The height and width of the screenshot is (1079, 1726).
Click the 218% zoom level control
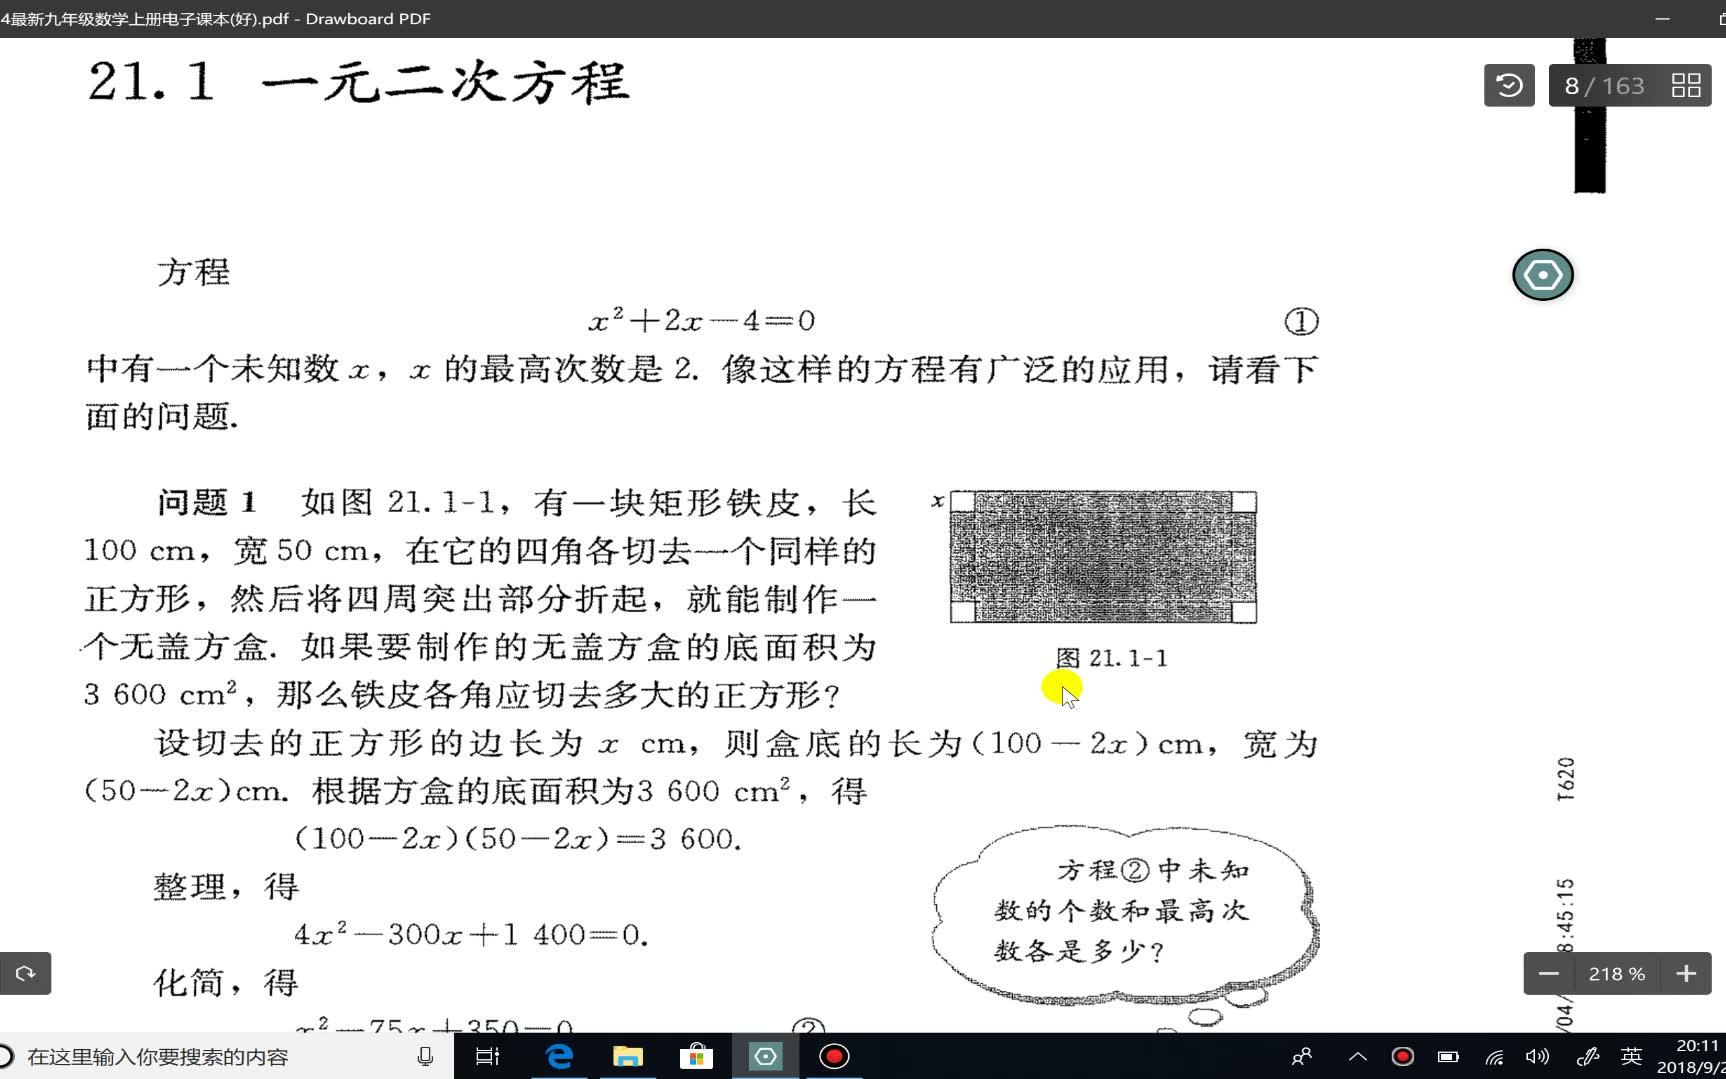(1616, 973)
